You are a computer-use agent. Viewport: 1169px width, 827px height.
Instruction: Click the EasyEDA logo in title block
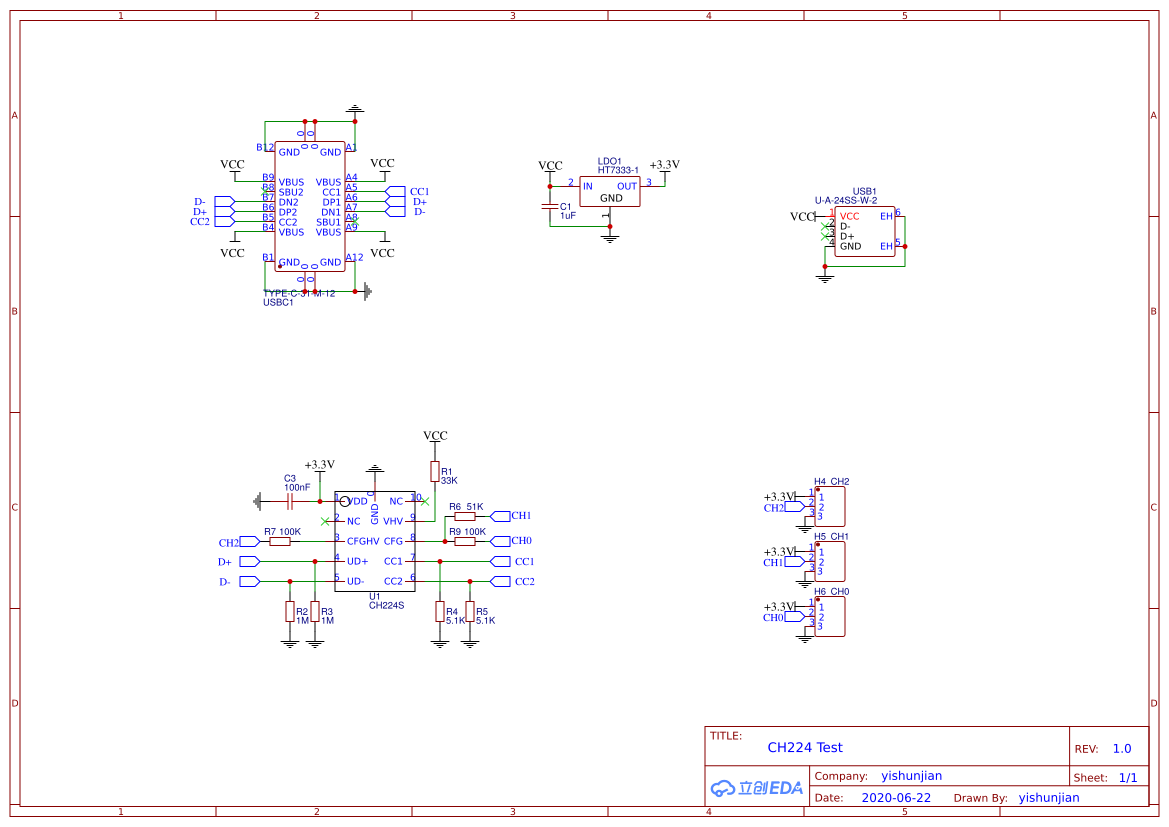[757, 787]
